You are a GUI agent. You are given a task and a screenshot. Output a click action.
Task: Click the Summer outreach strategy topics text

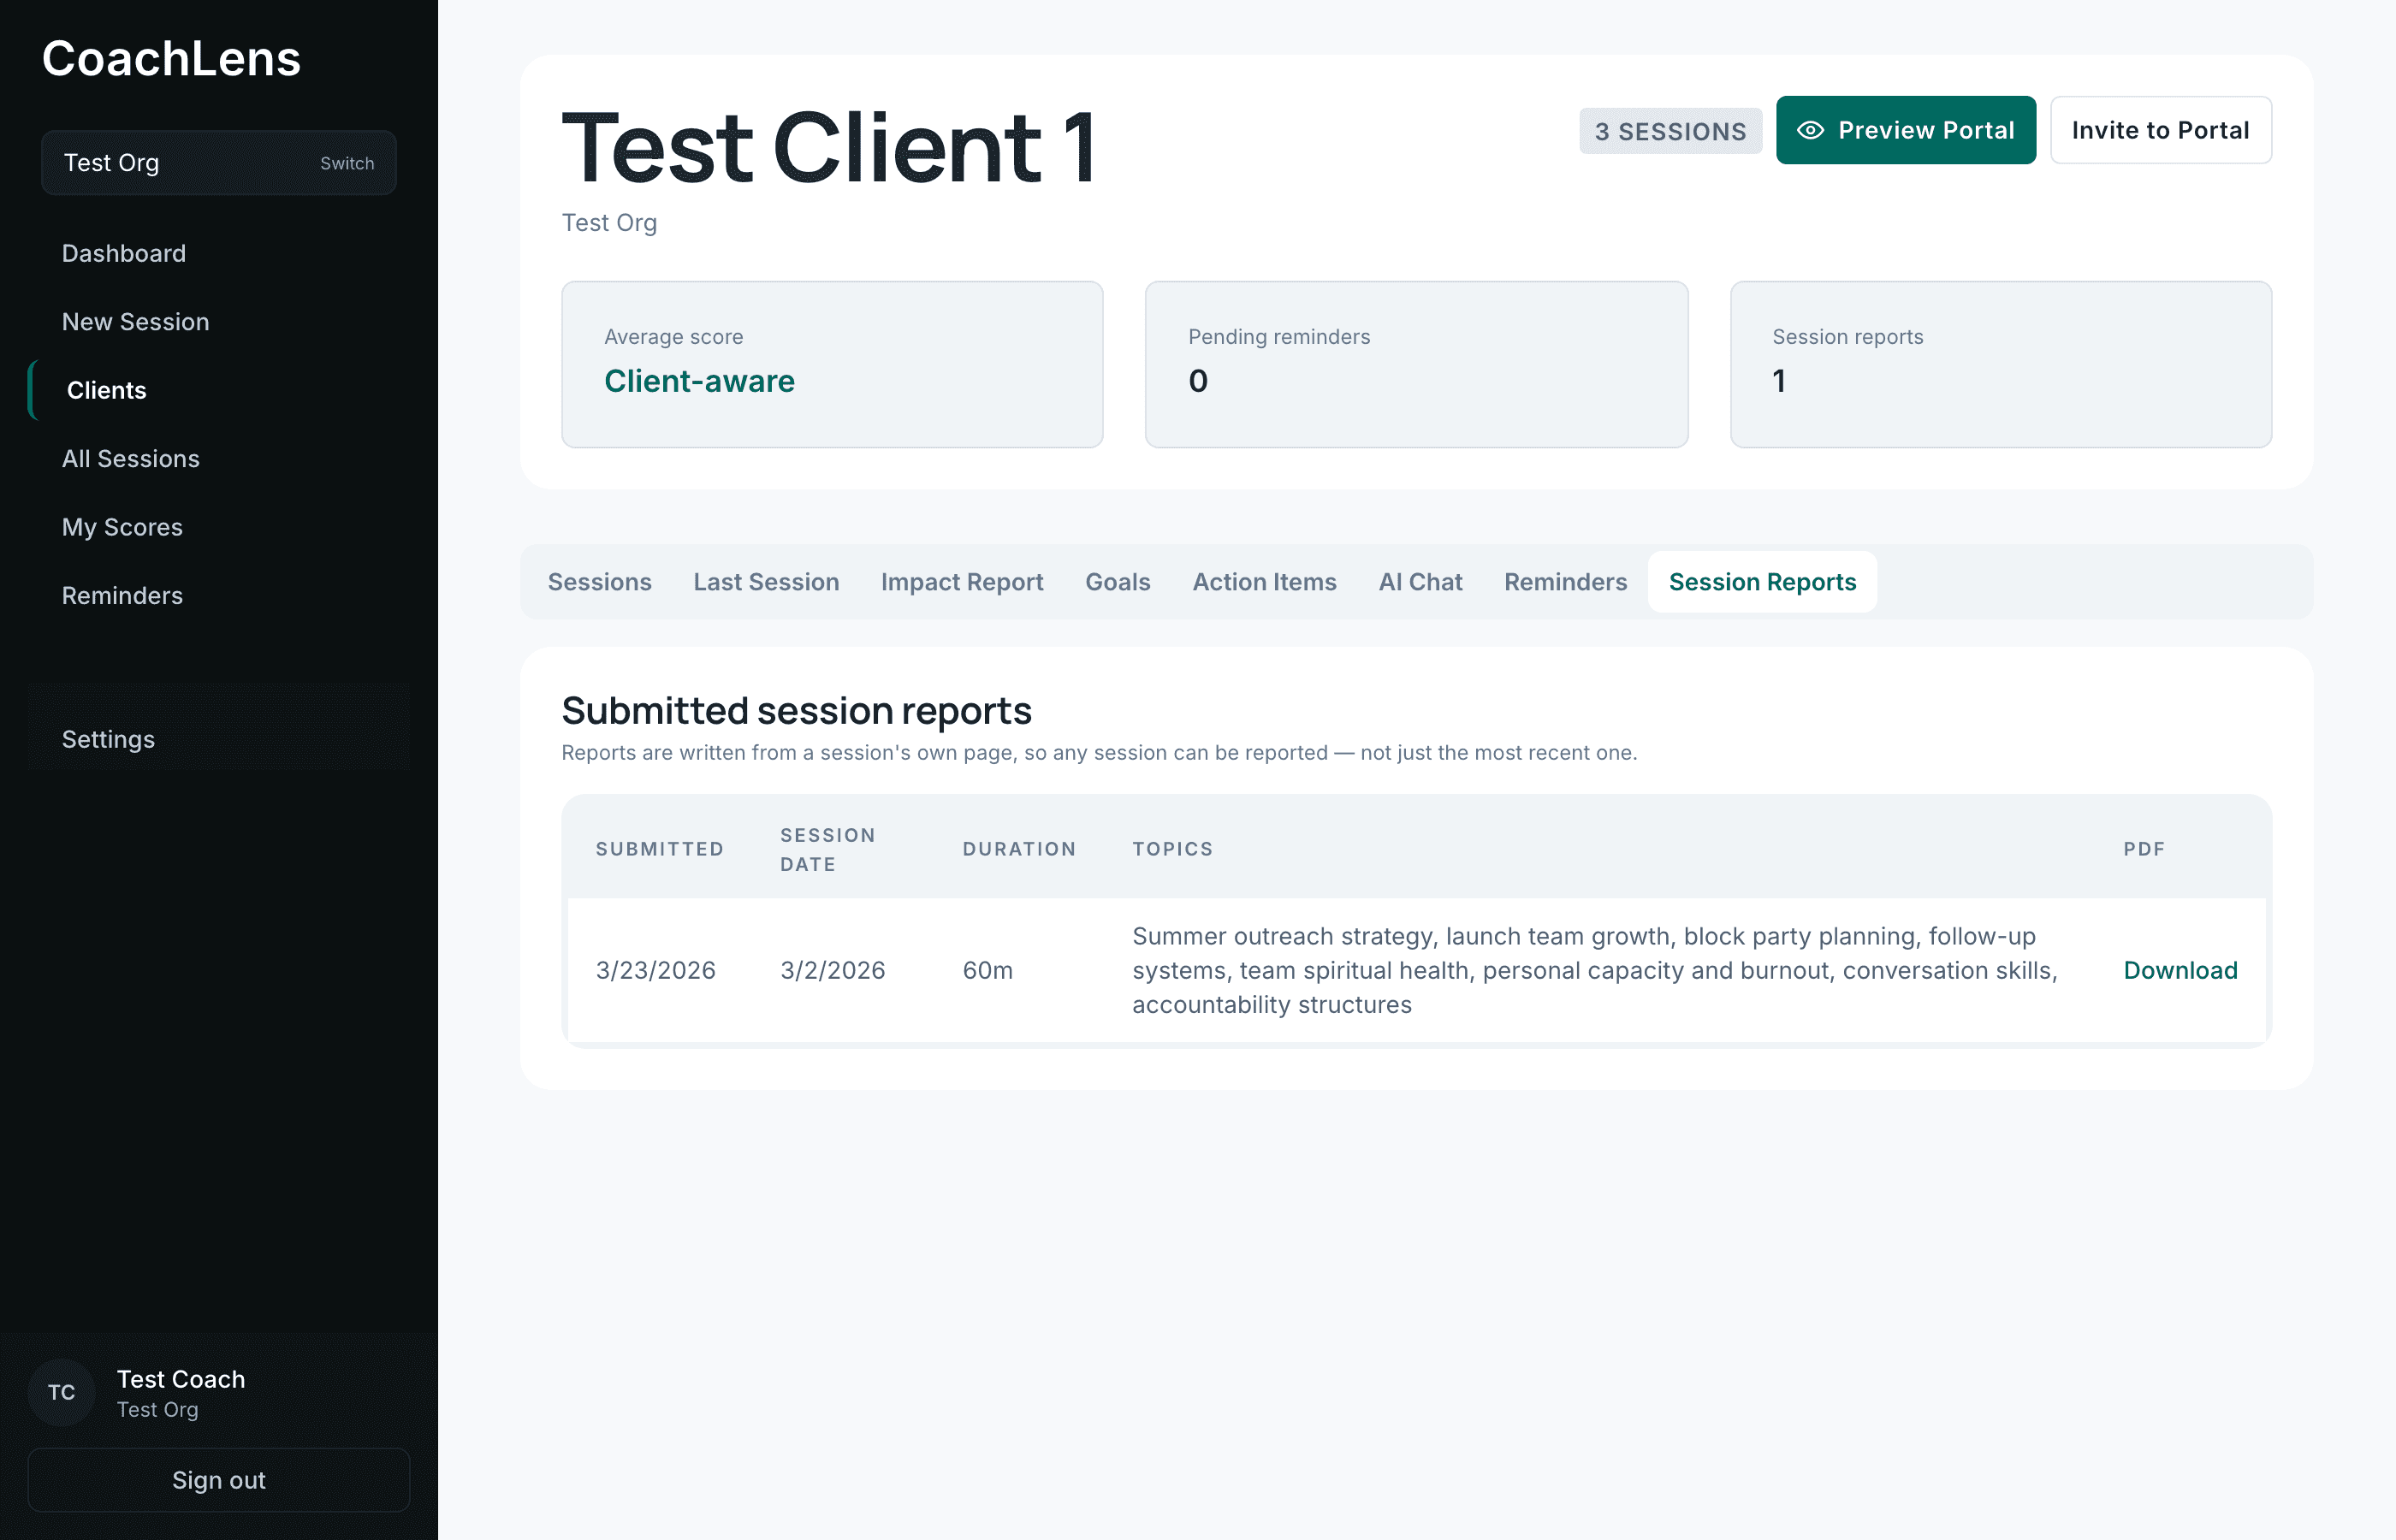tap(1595, 970)
